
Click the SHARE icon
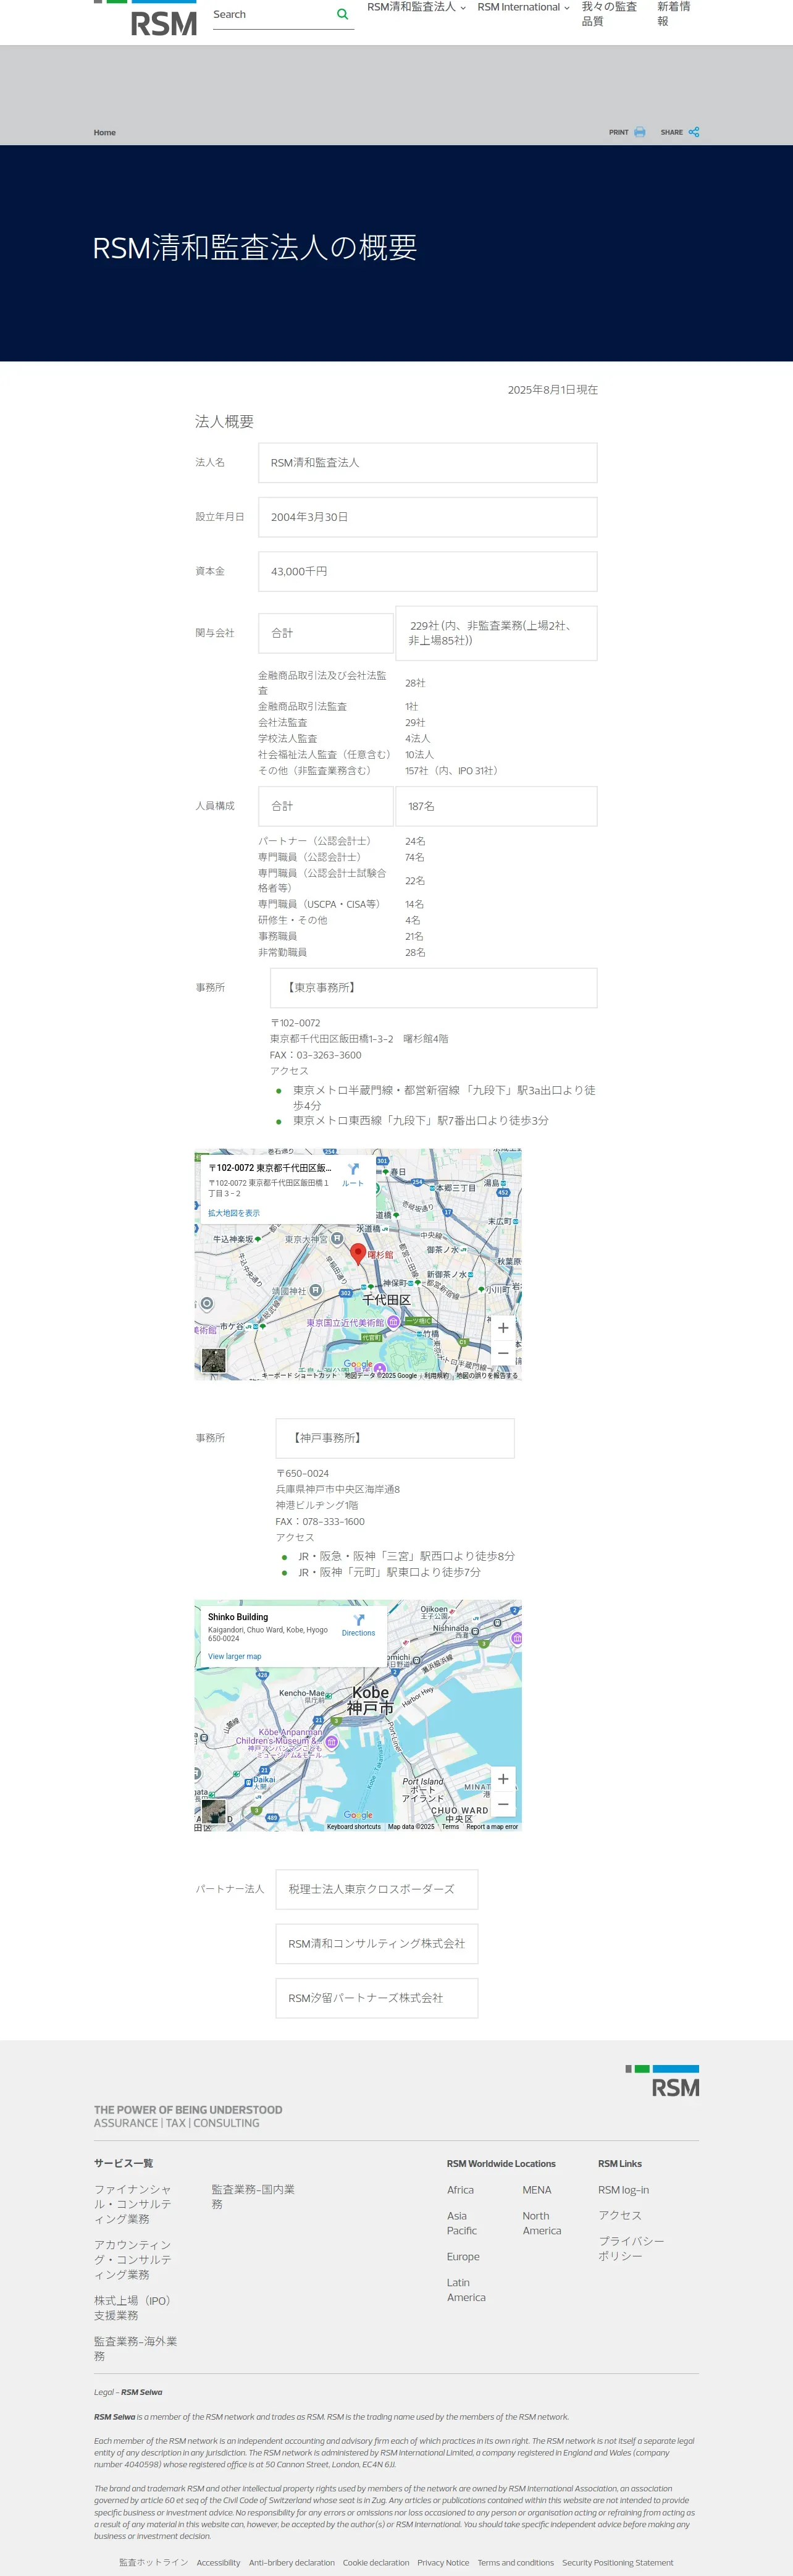693,132
